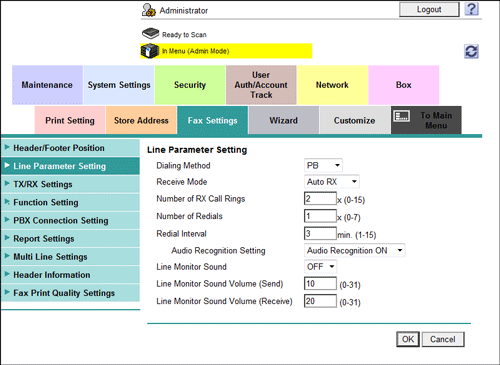Click the Administrator user icon
The height and width of the screenshot is (365, 500).
[x=148, y=10]
